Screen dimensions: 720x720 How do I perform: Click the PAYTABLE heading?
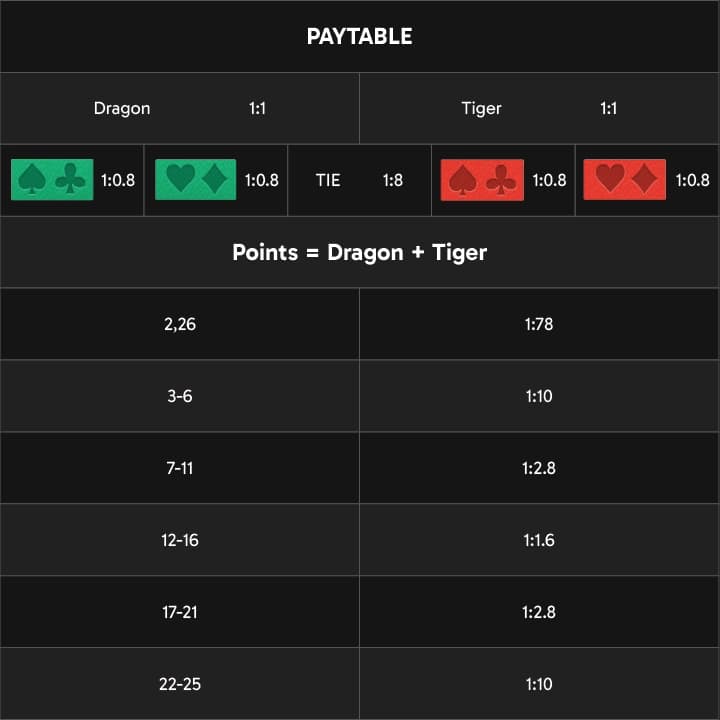360,36
